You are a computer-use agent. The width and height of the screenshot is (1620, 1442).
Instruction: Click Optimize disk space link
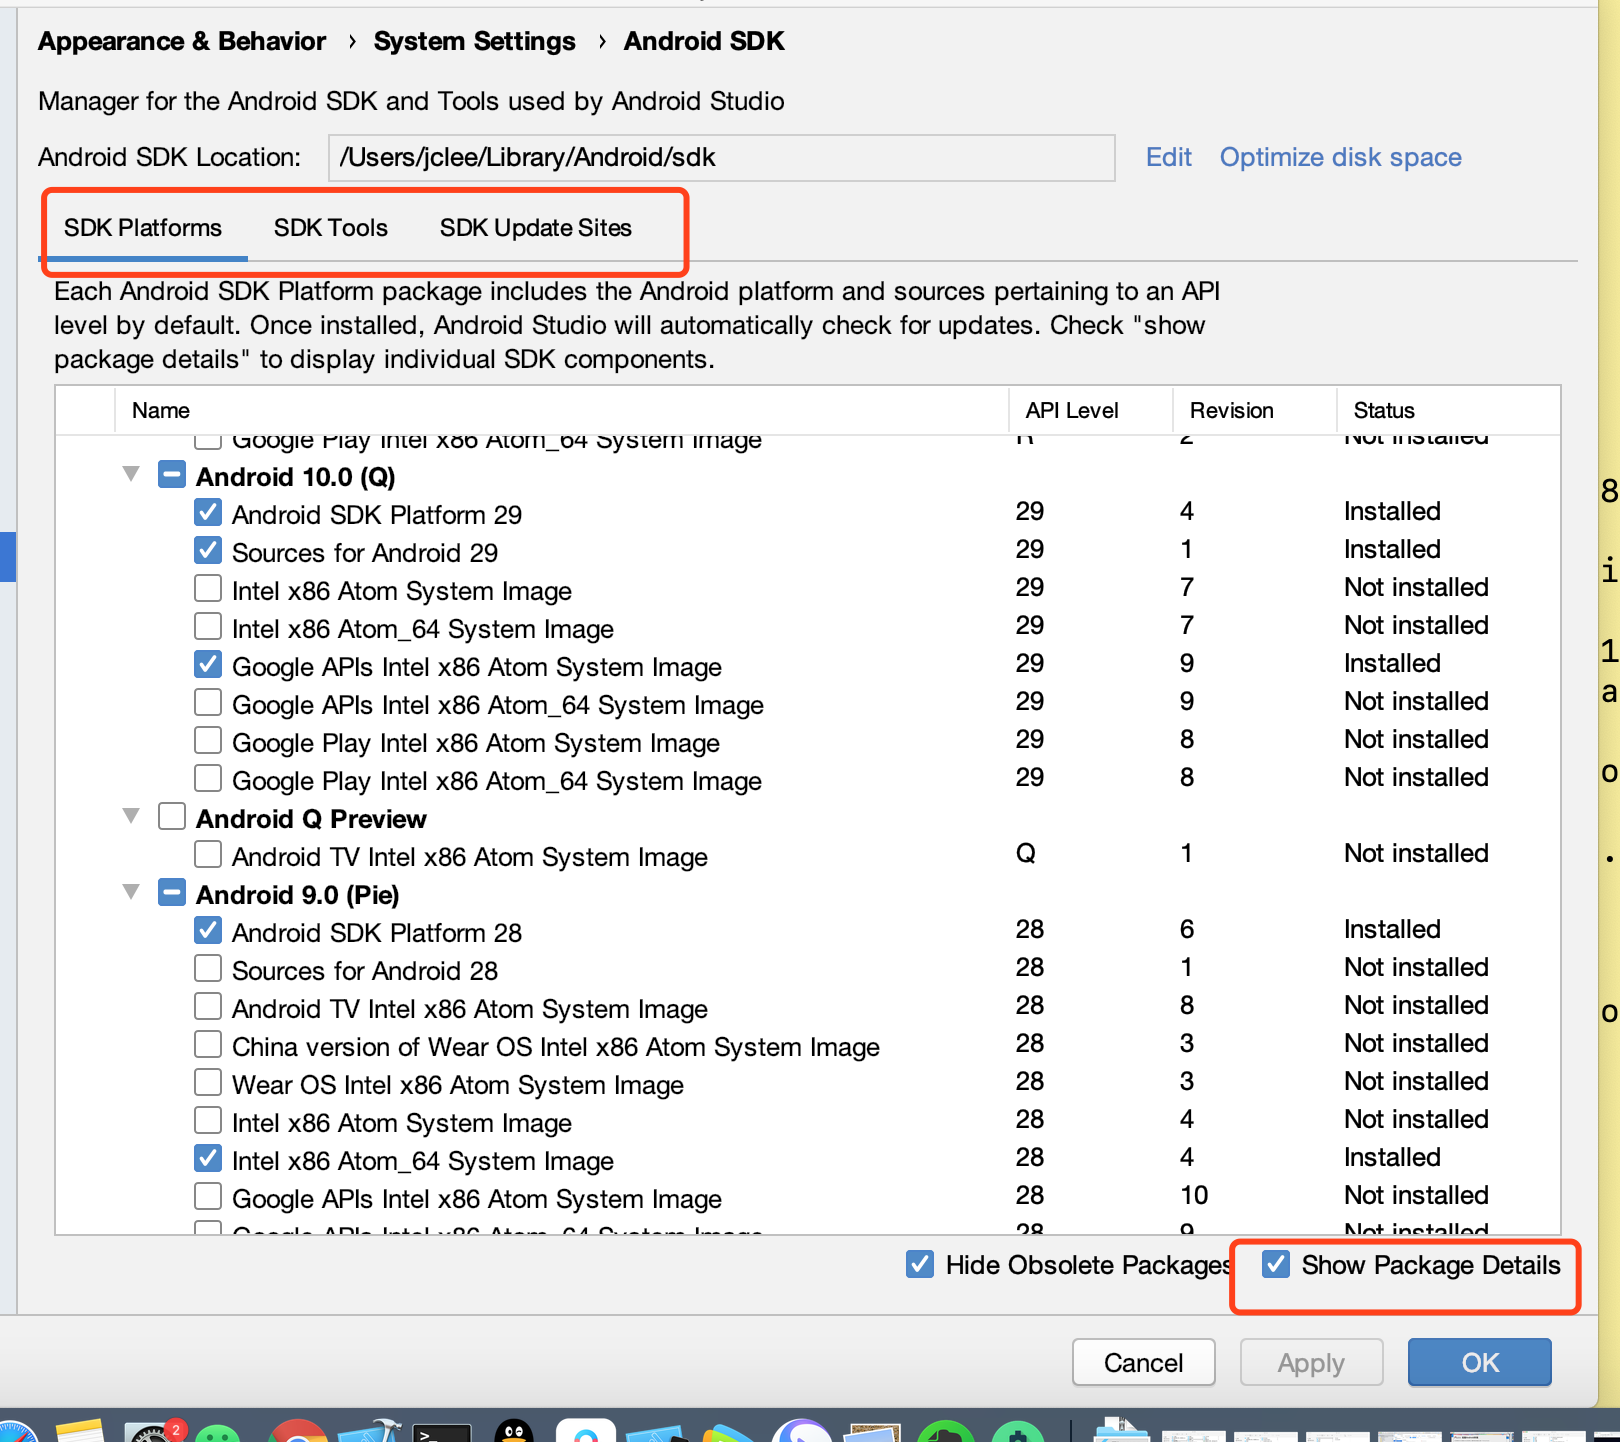pos(1341,158)
